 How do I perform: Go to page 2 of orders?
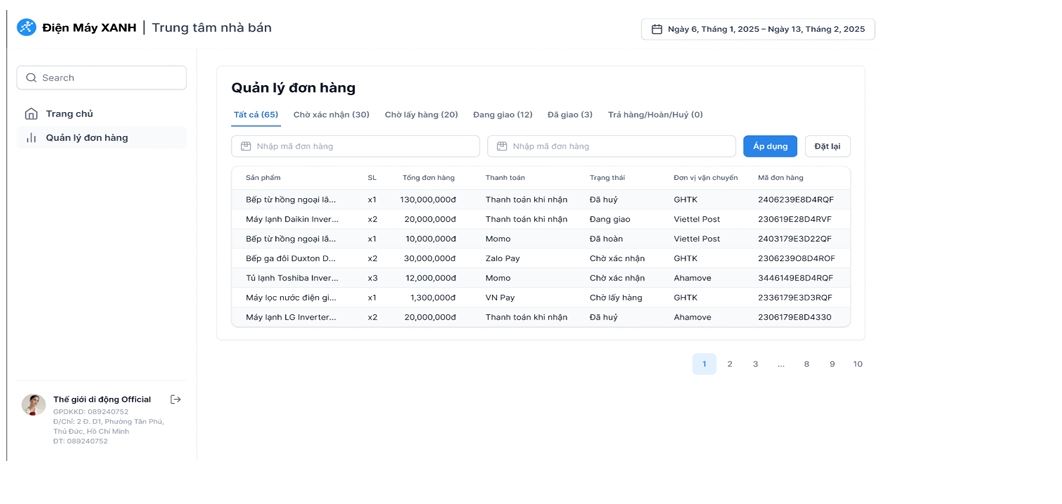729,364
